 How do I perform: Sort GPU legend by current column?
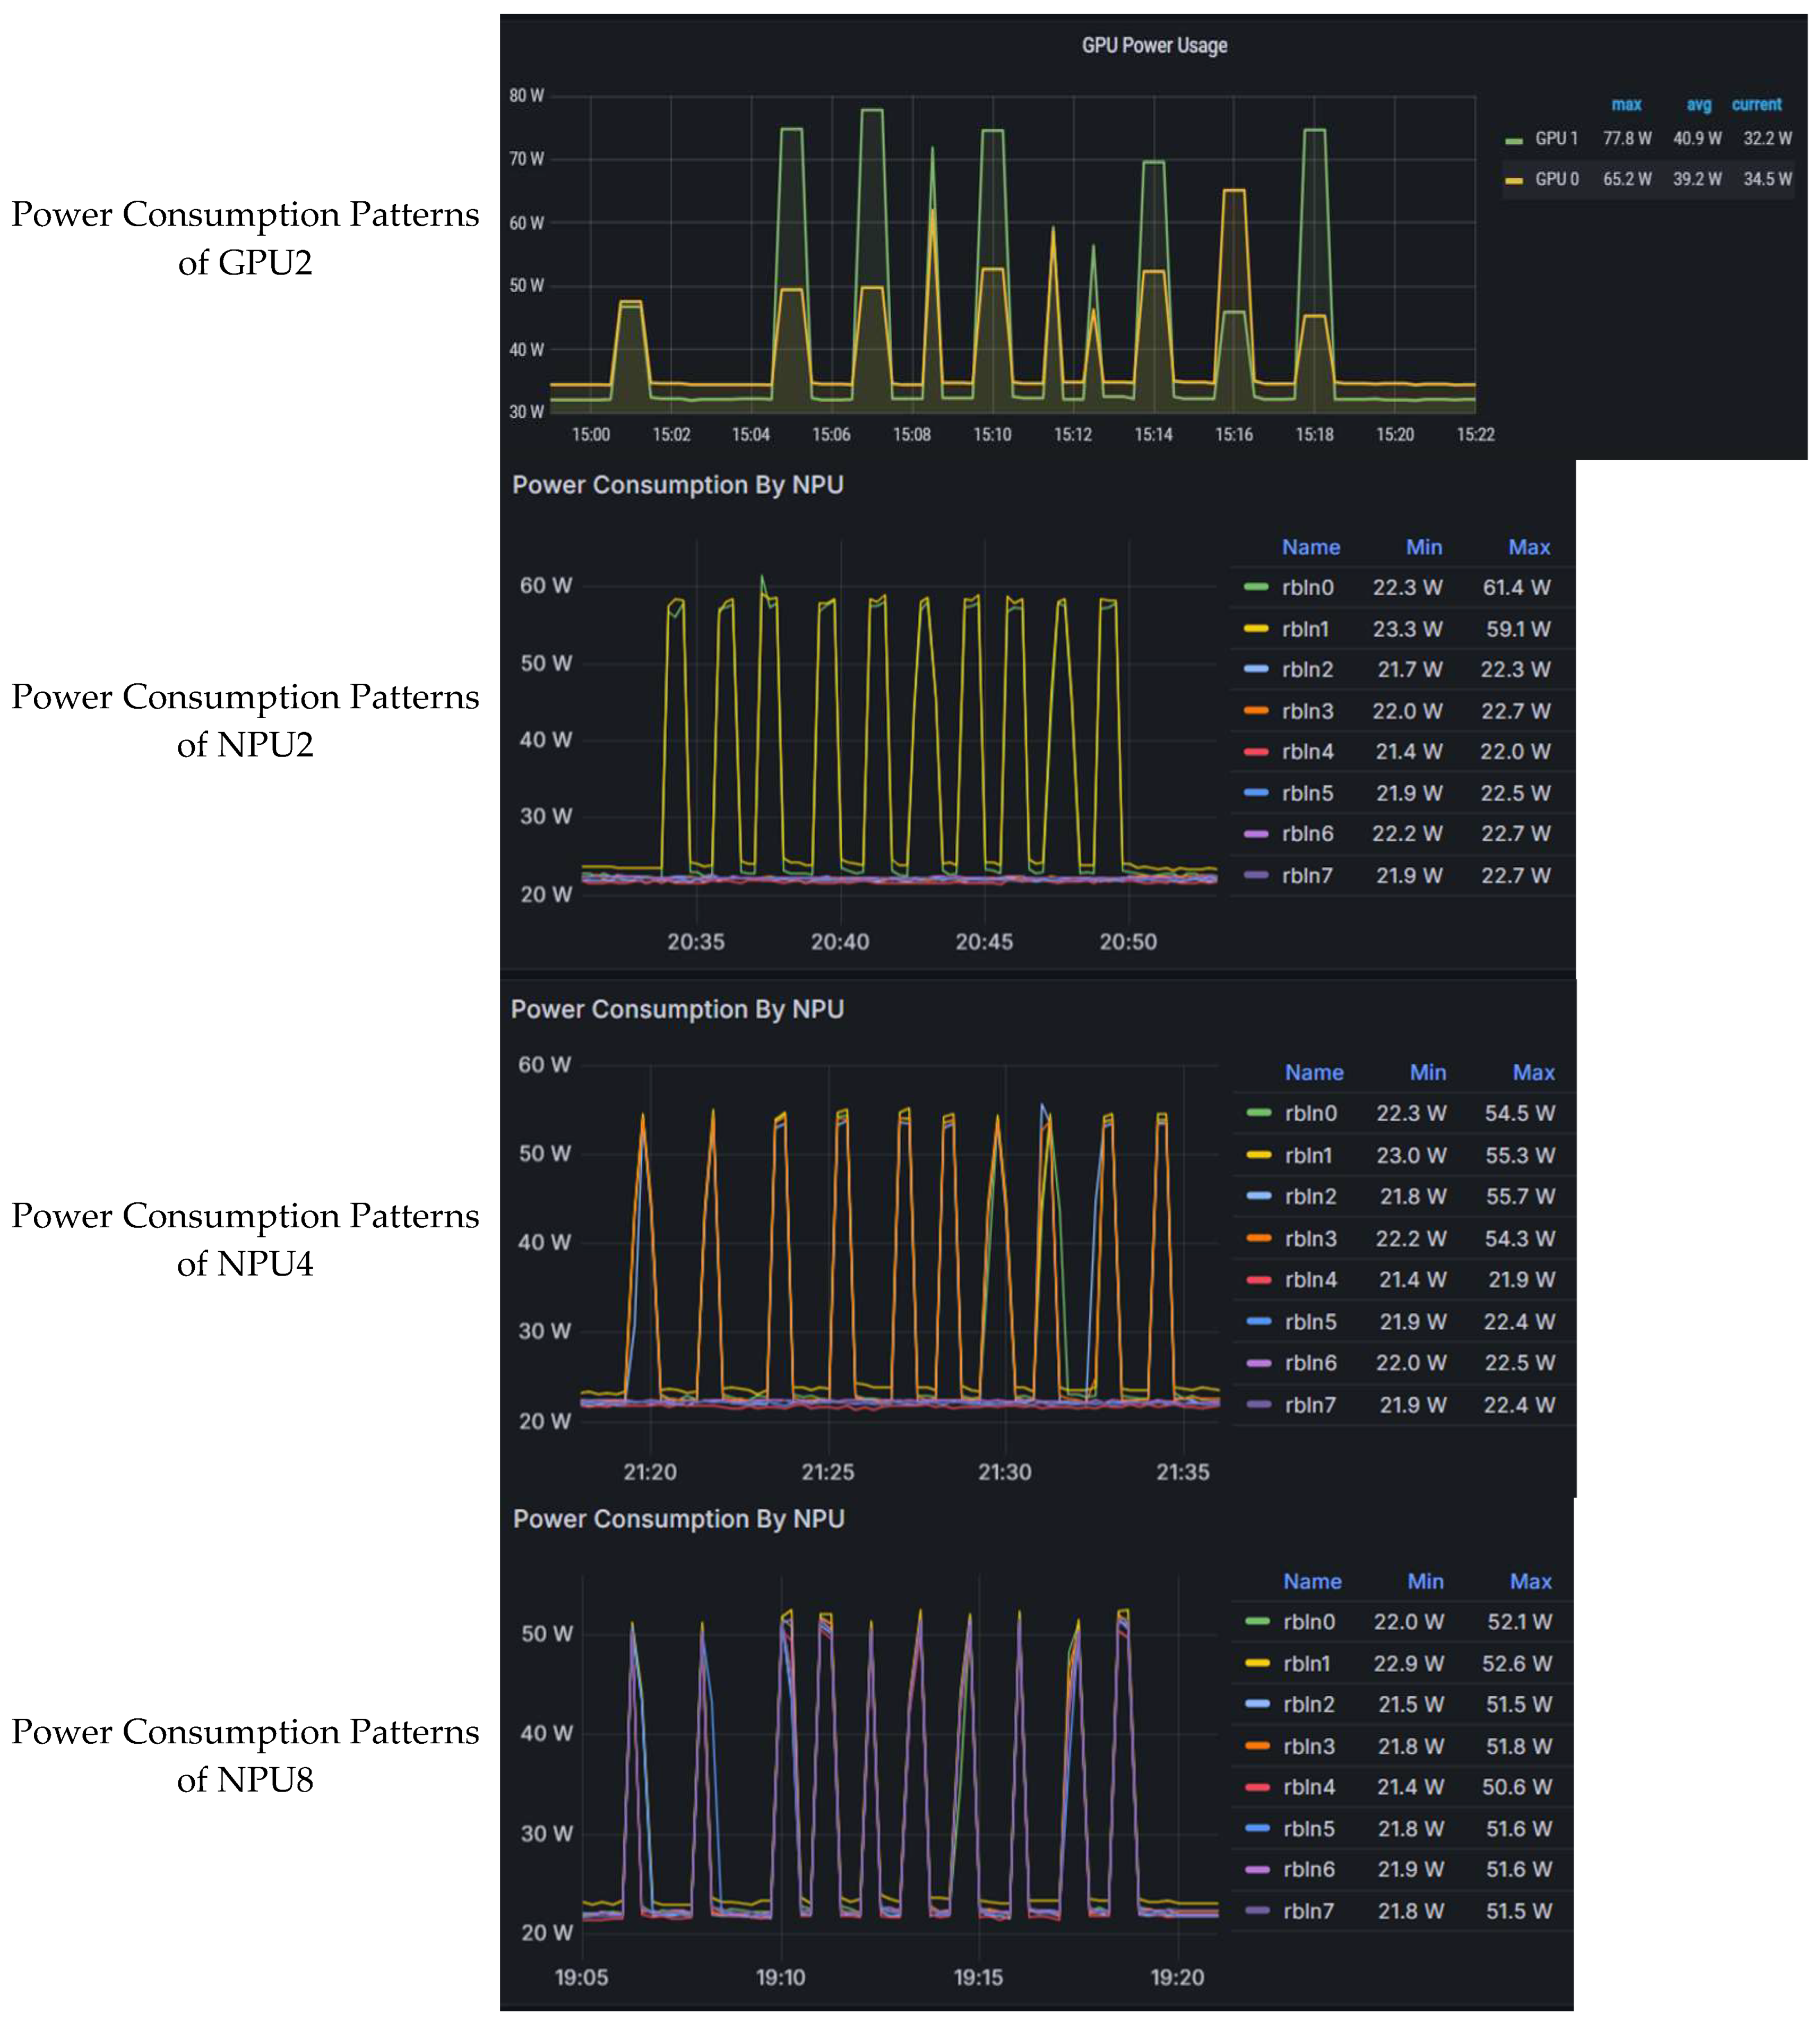pos(1756,104)
